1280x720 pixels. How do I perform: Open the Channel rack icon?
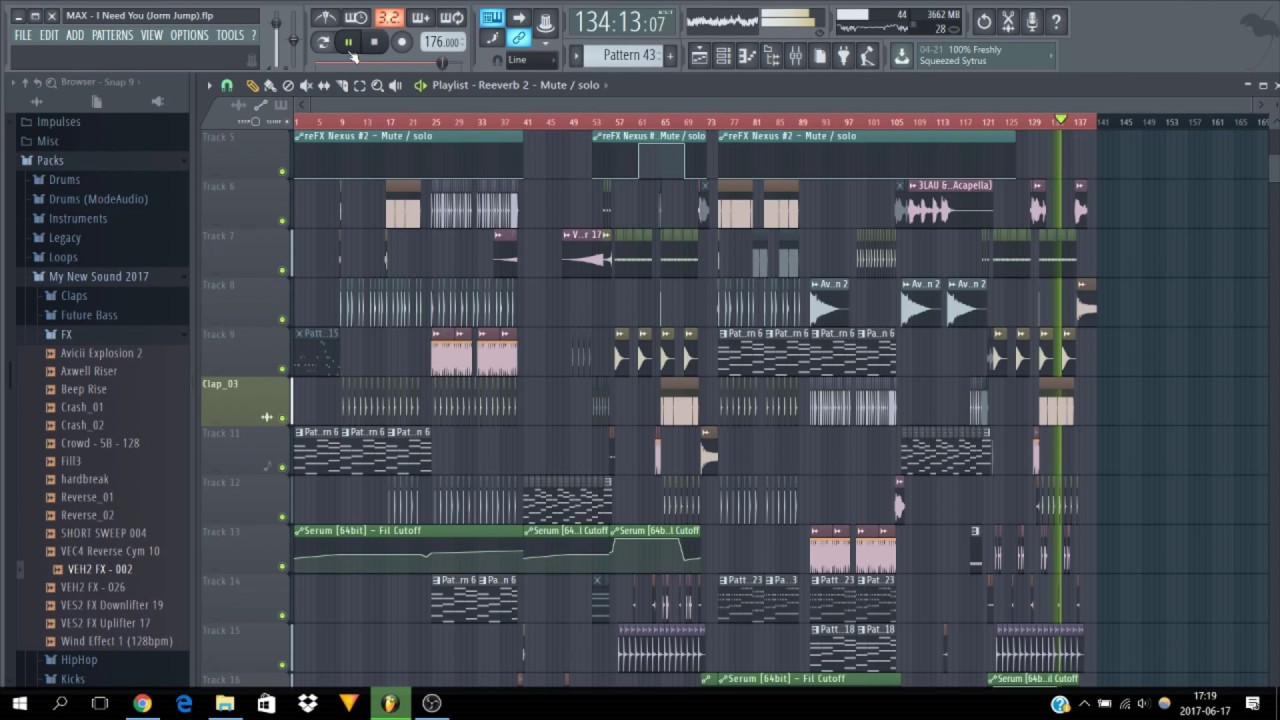(x=724, y=56)
